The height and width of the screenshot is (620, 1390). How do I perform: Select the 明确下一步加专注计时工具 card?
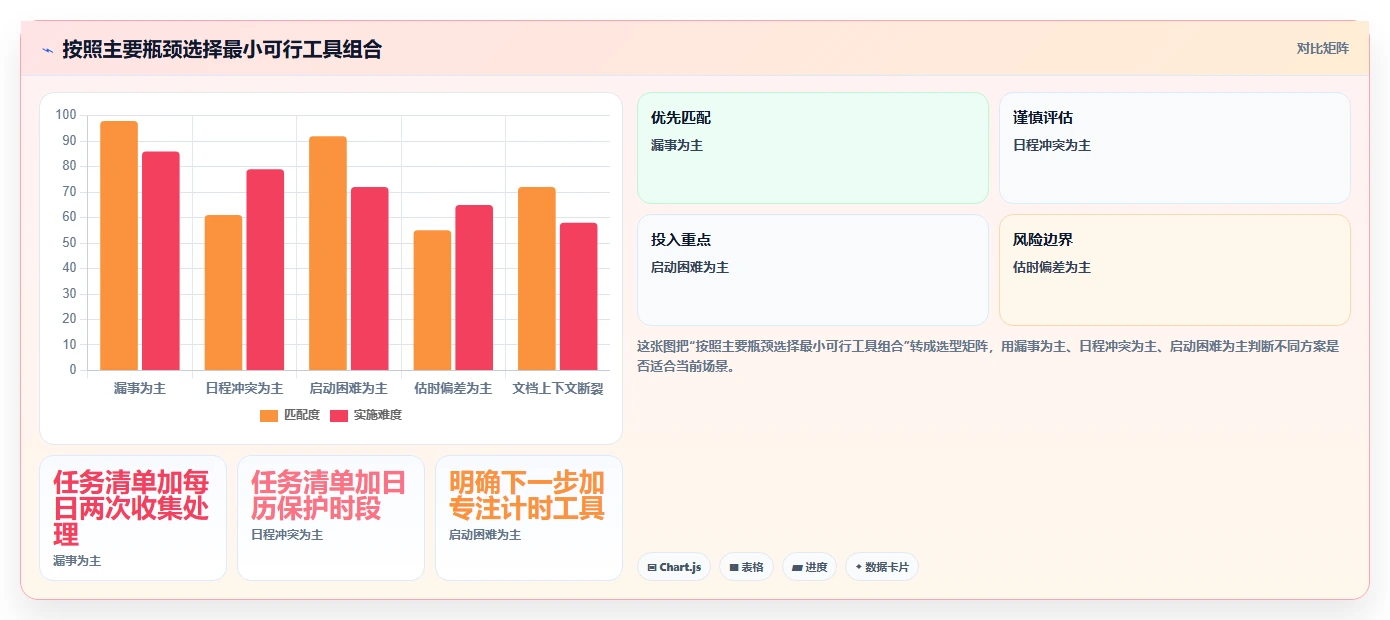pyautogui.click(x=529, y=518)
